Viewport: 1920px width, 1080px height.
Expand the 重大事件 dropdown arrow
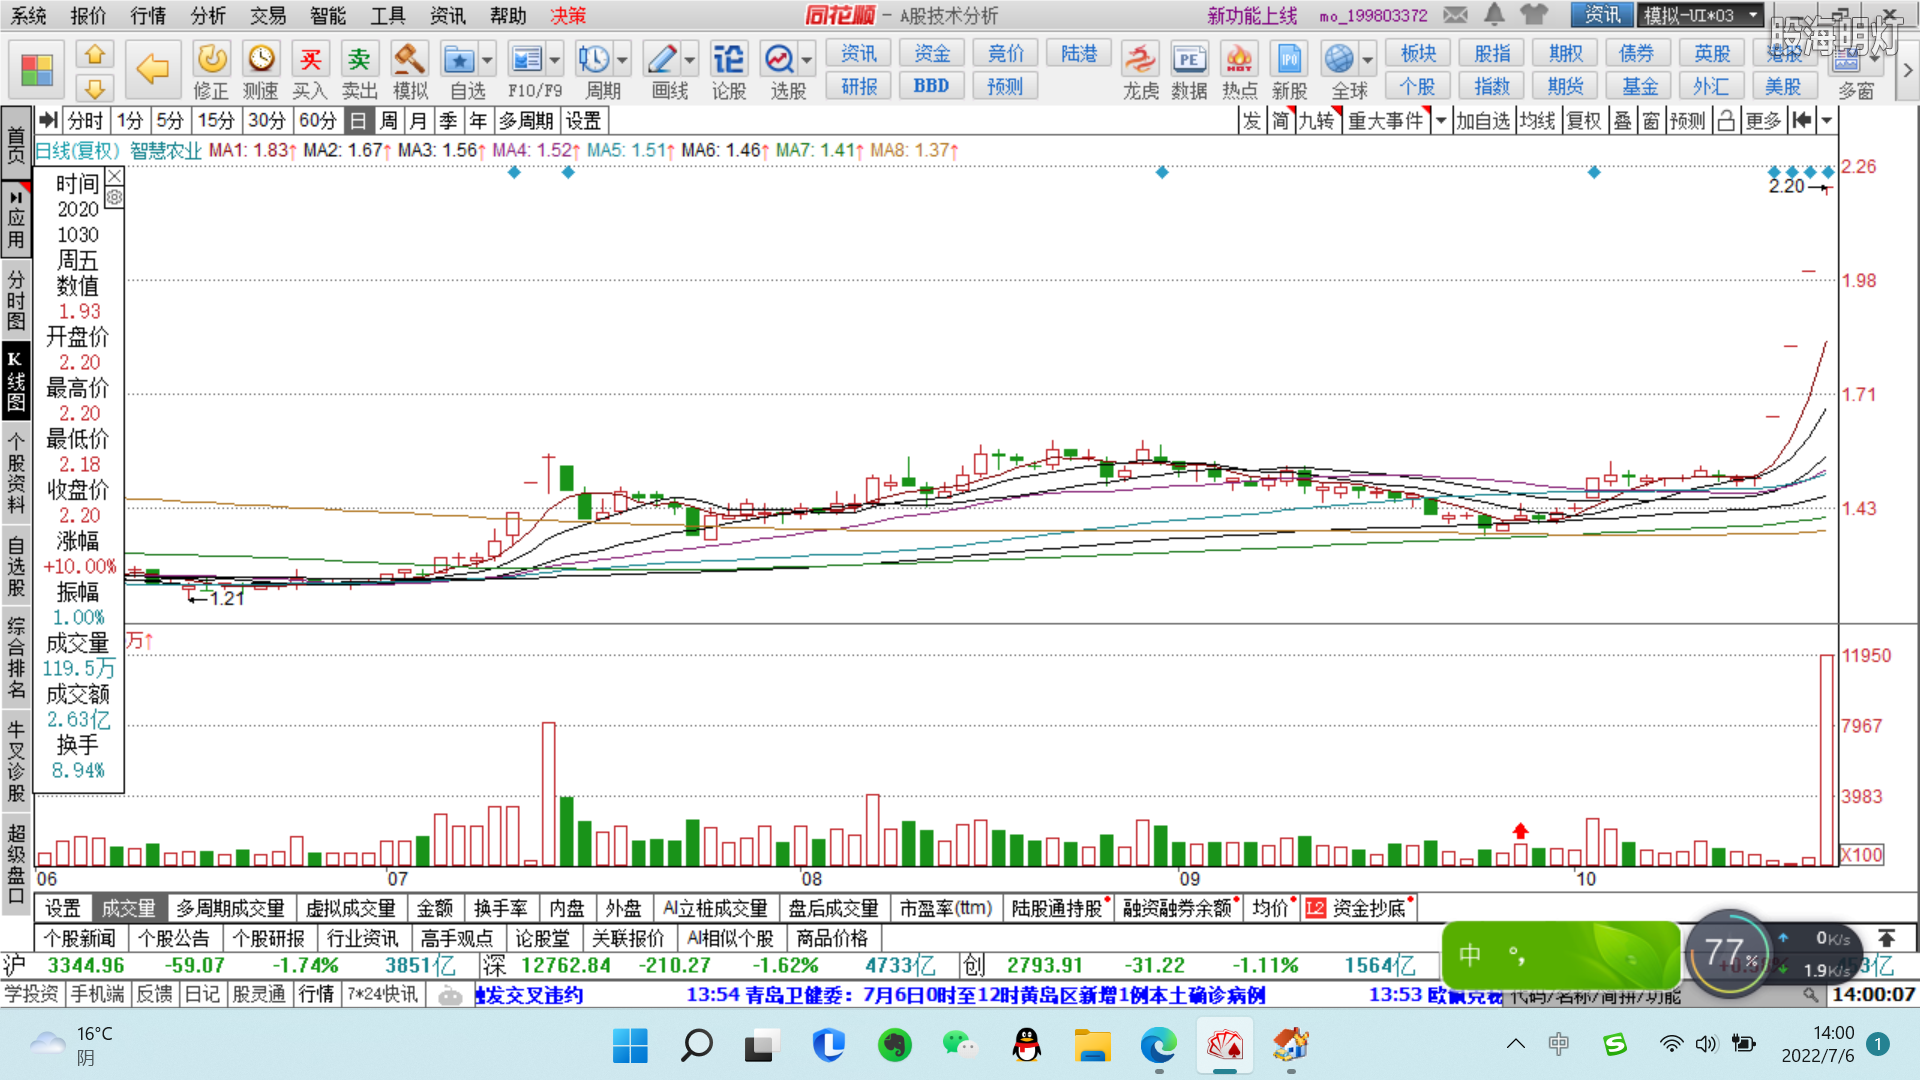1441,121
